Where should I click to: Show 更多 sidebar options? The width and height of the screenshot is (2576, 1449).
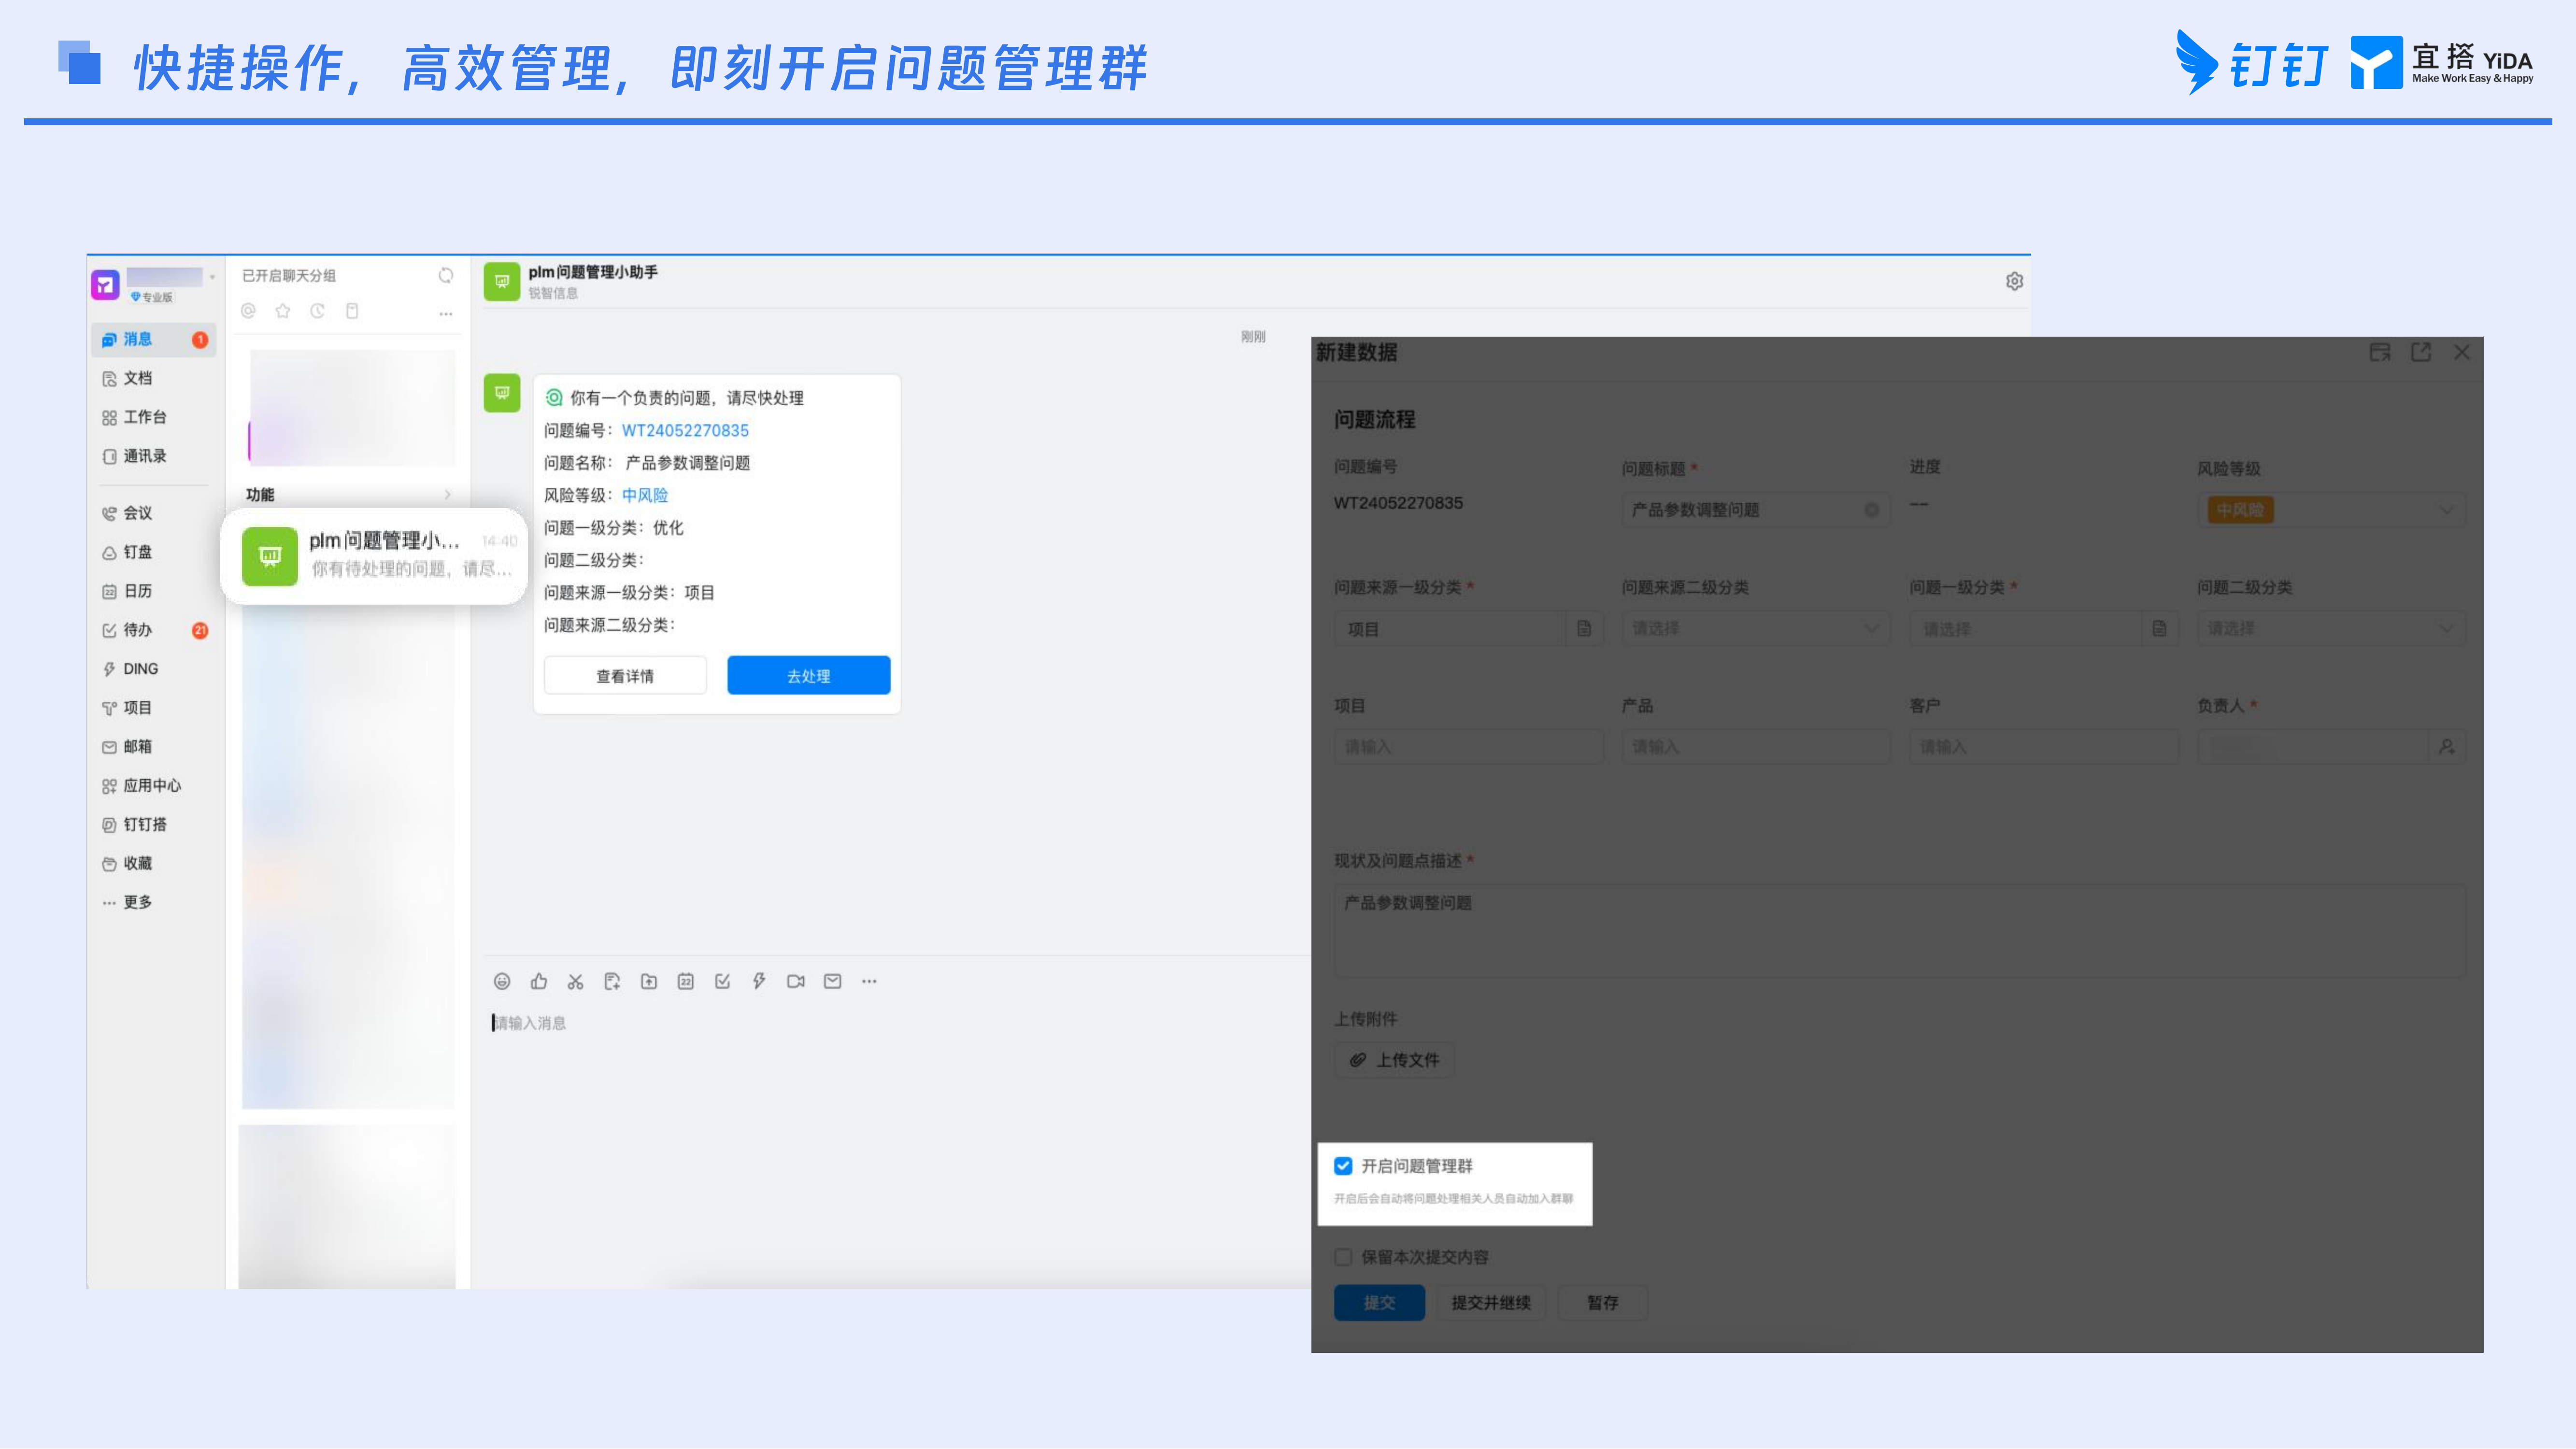pyautogui.click(x=127, y=902)
